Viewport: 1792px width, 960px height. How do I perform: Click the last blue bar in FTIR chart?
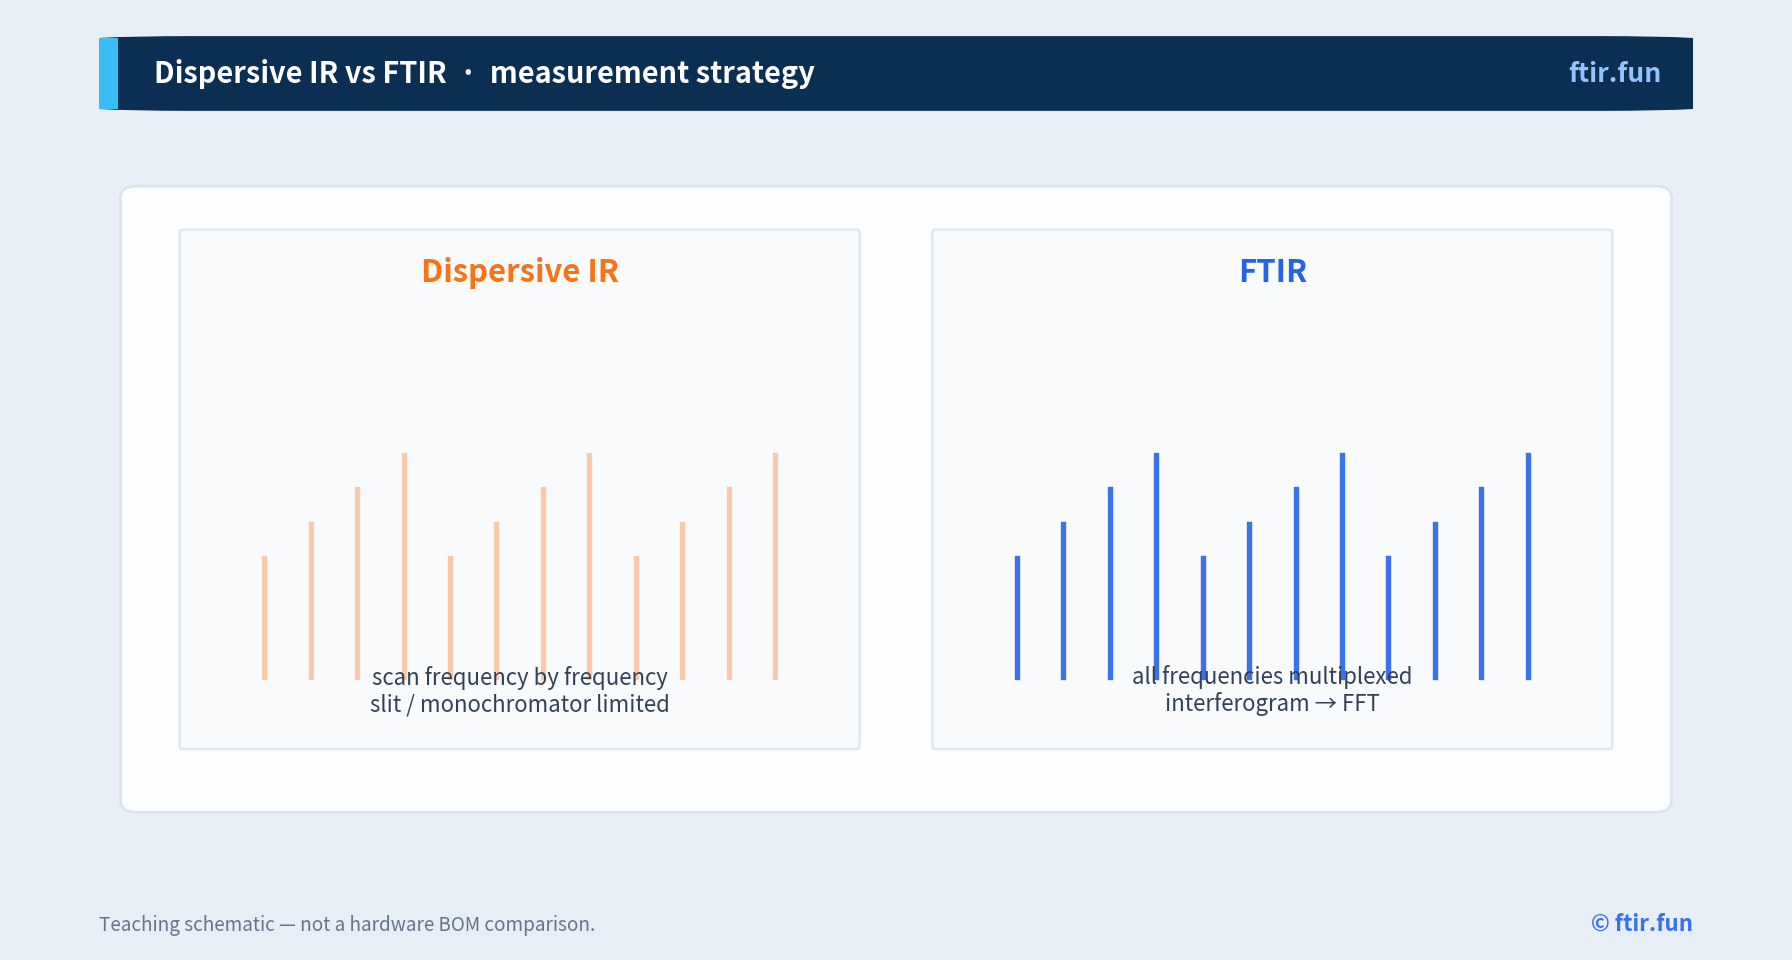click(1528, 566)
